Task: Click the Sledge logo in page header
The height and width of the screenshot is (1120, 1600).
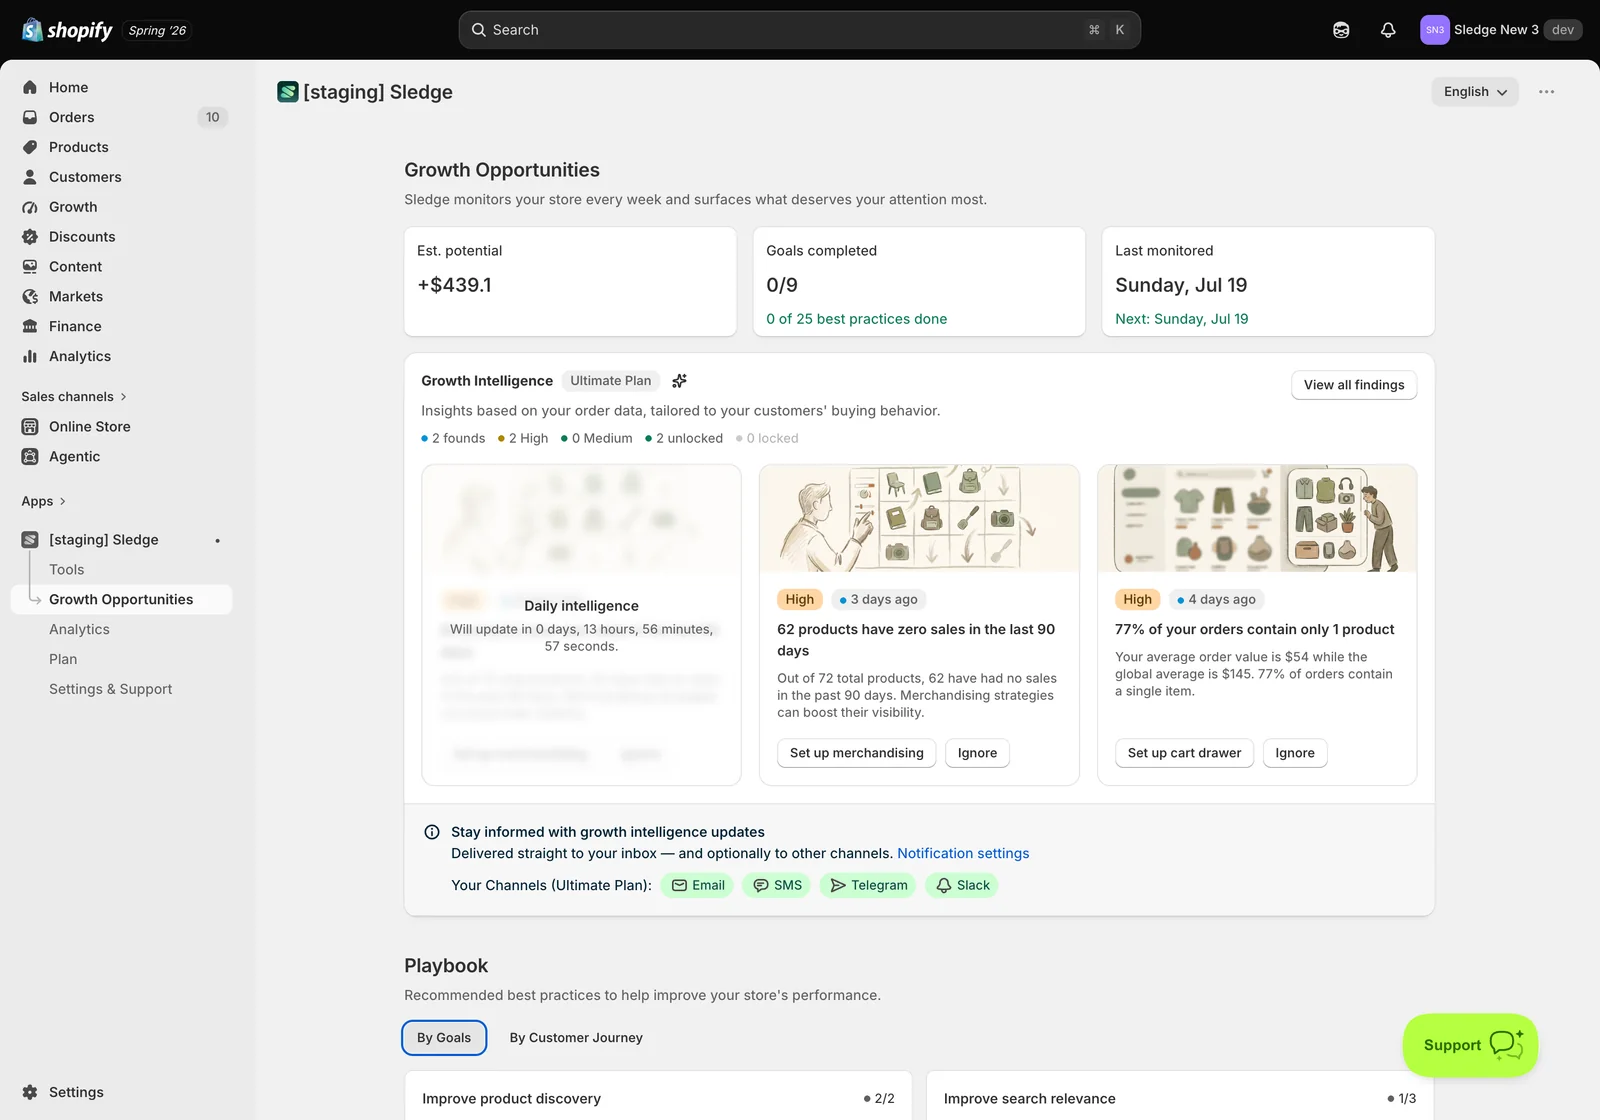Action: click(288, 92)
